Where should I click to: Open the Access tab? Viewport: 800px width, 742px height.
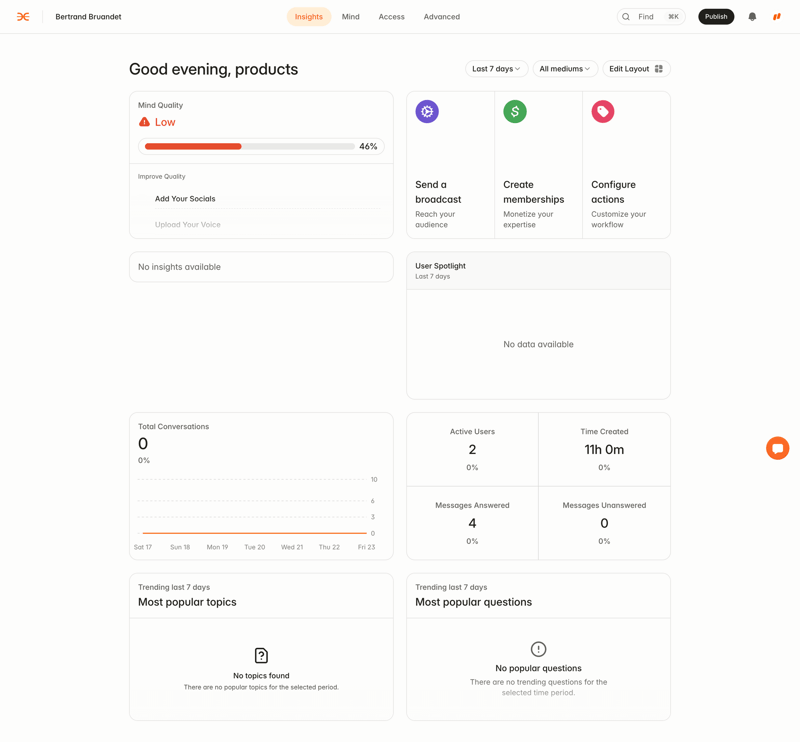[x=391, y=17]
